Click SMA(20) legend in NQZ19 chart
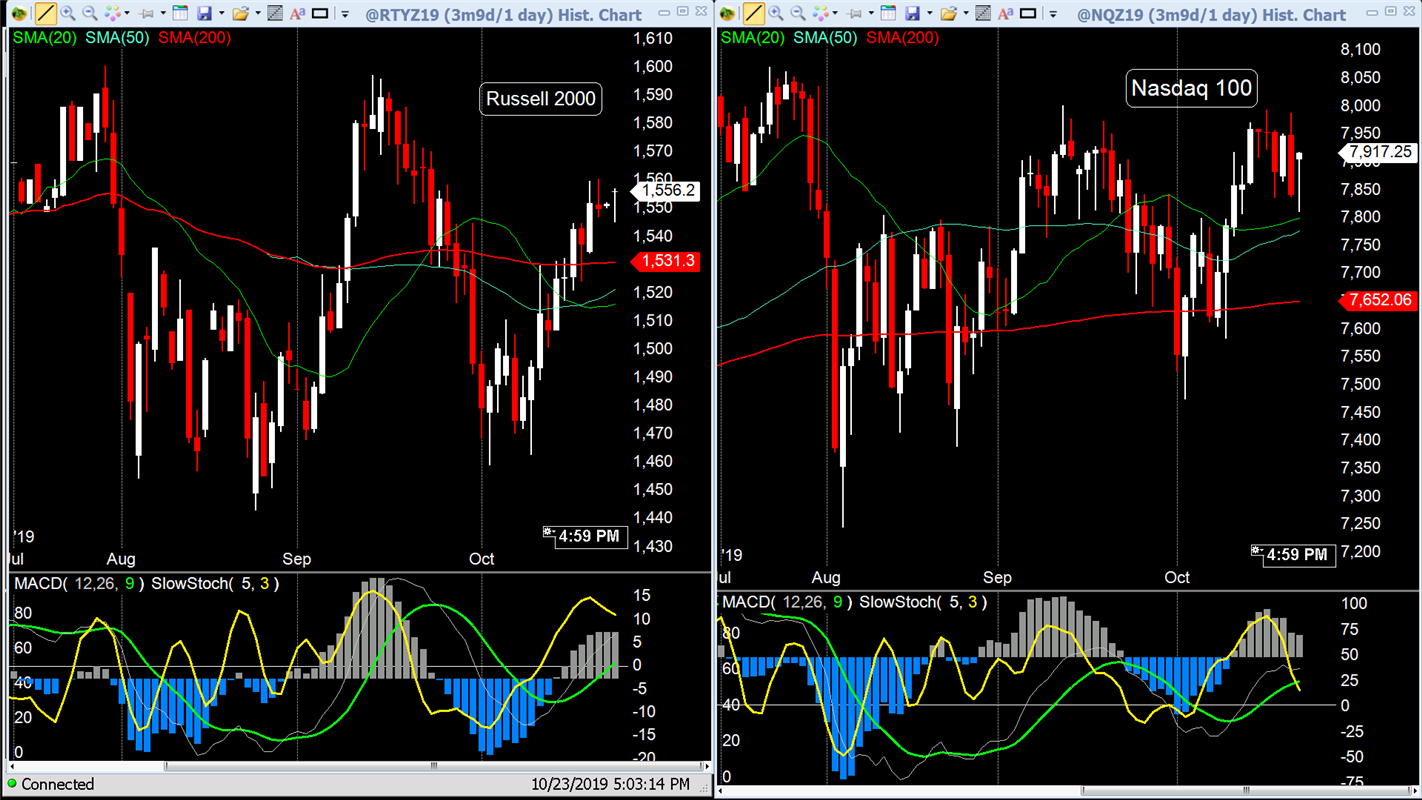This screenshot has width=1422, height=800. (753, 37)
